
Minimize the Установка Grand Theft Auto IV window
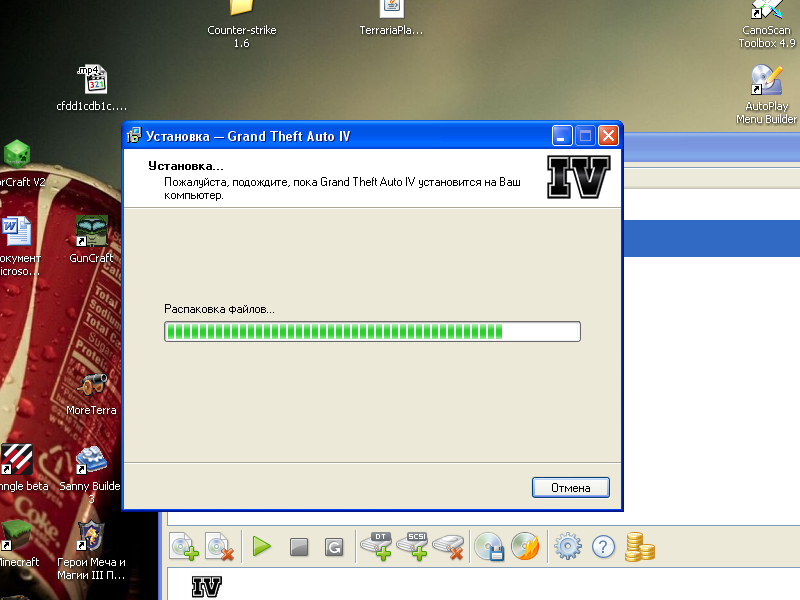coord(562,136)
